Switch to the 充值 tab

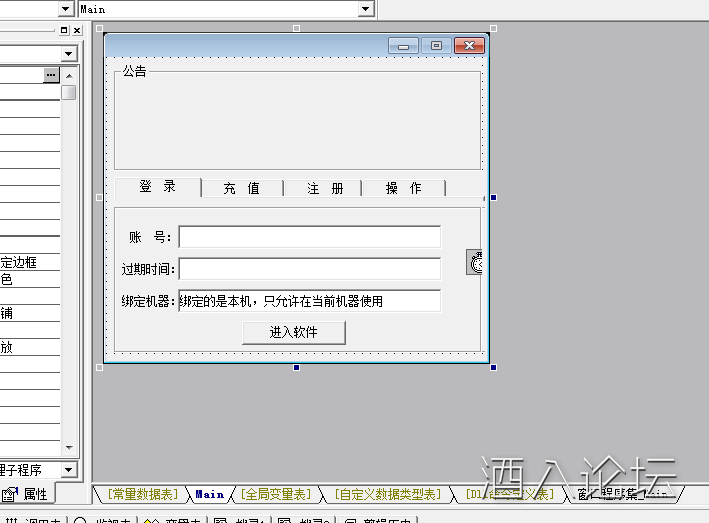point(241,188)
